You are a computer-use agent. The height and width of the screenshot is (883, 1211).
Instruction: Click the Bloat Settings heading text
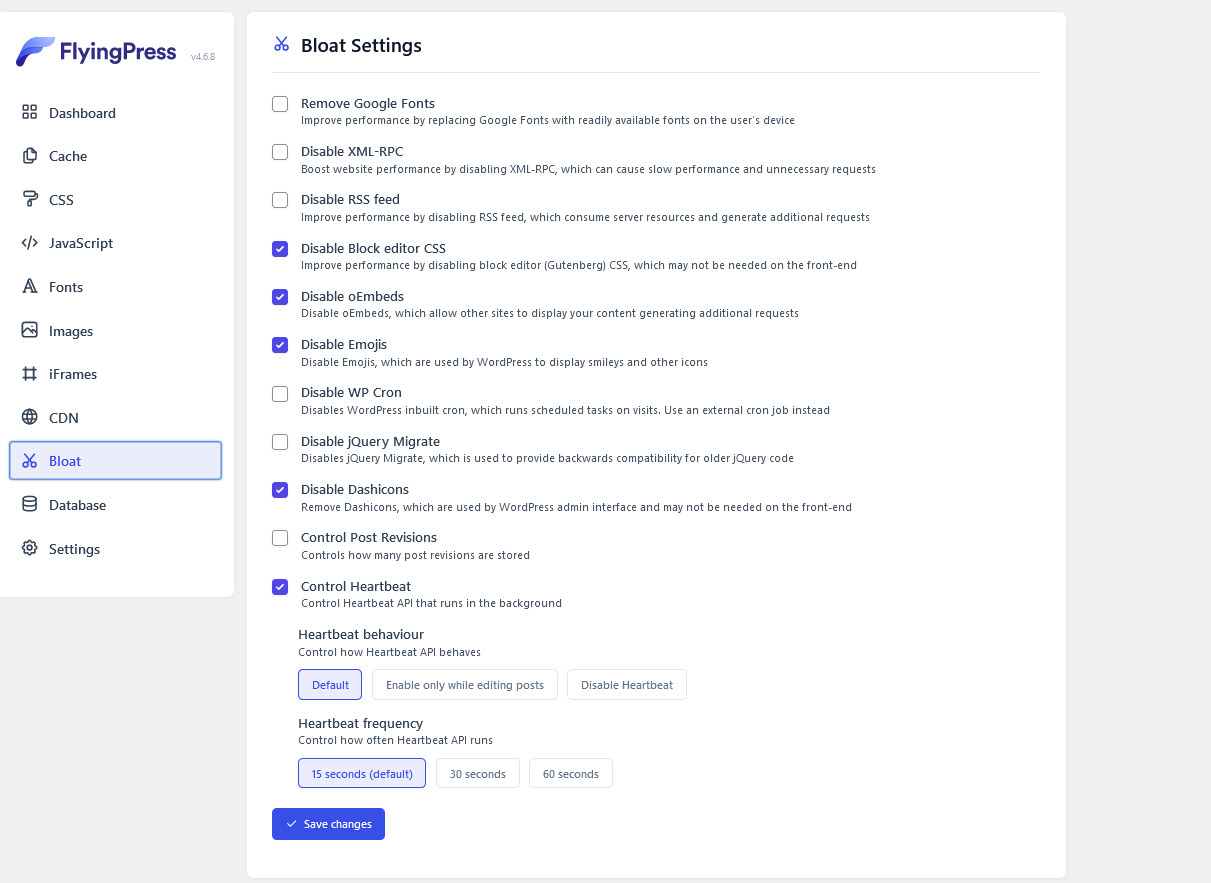tap(361, 45)
